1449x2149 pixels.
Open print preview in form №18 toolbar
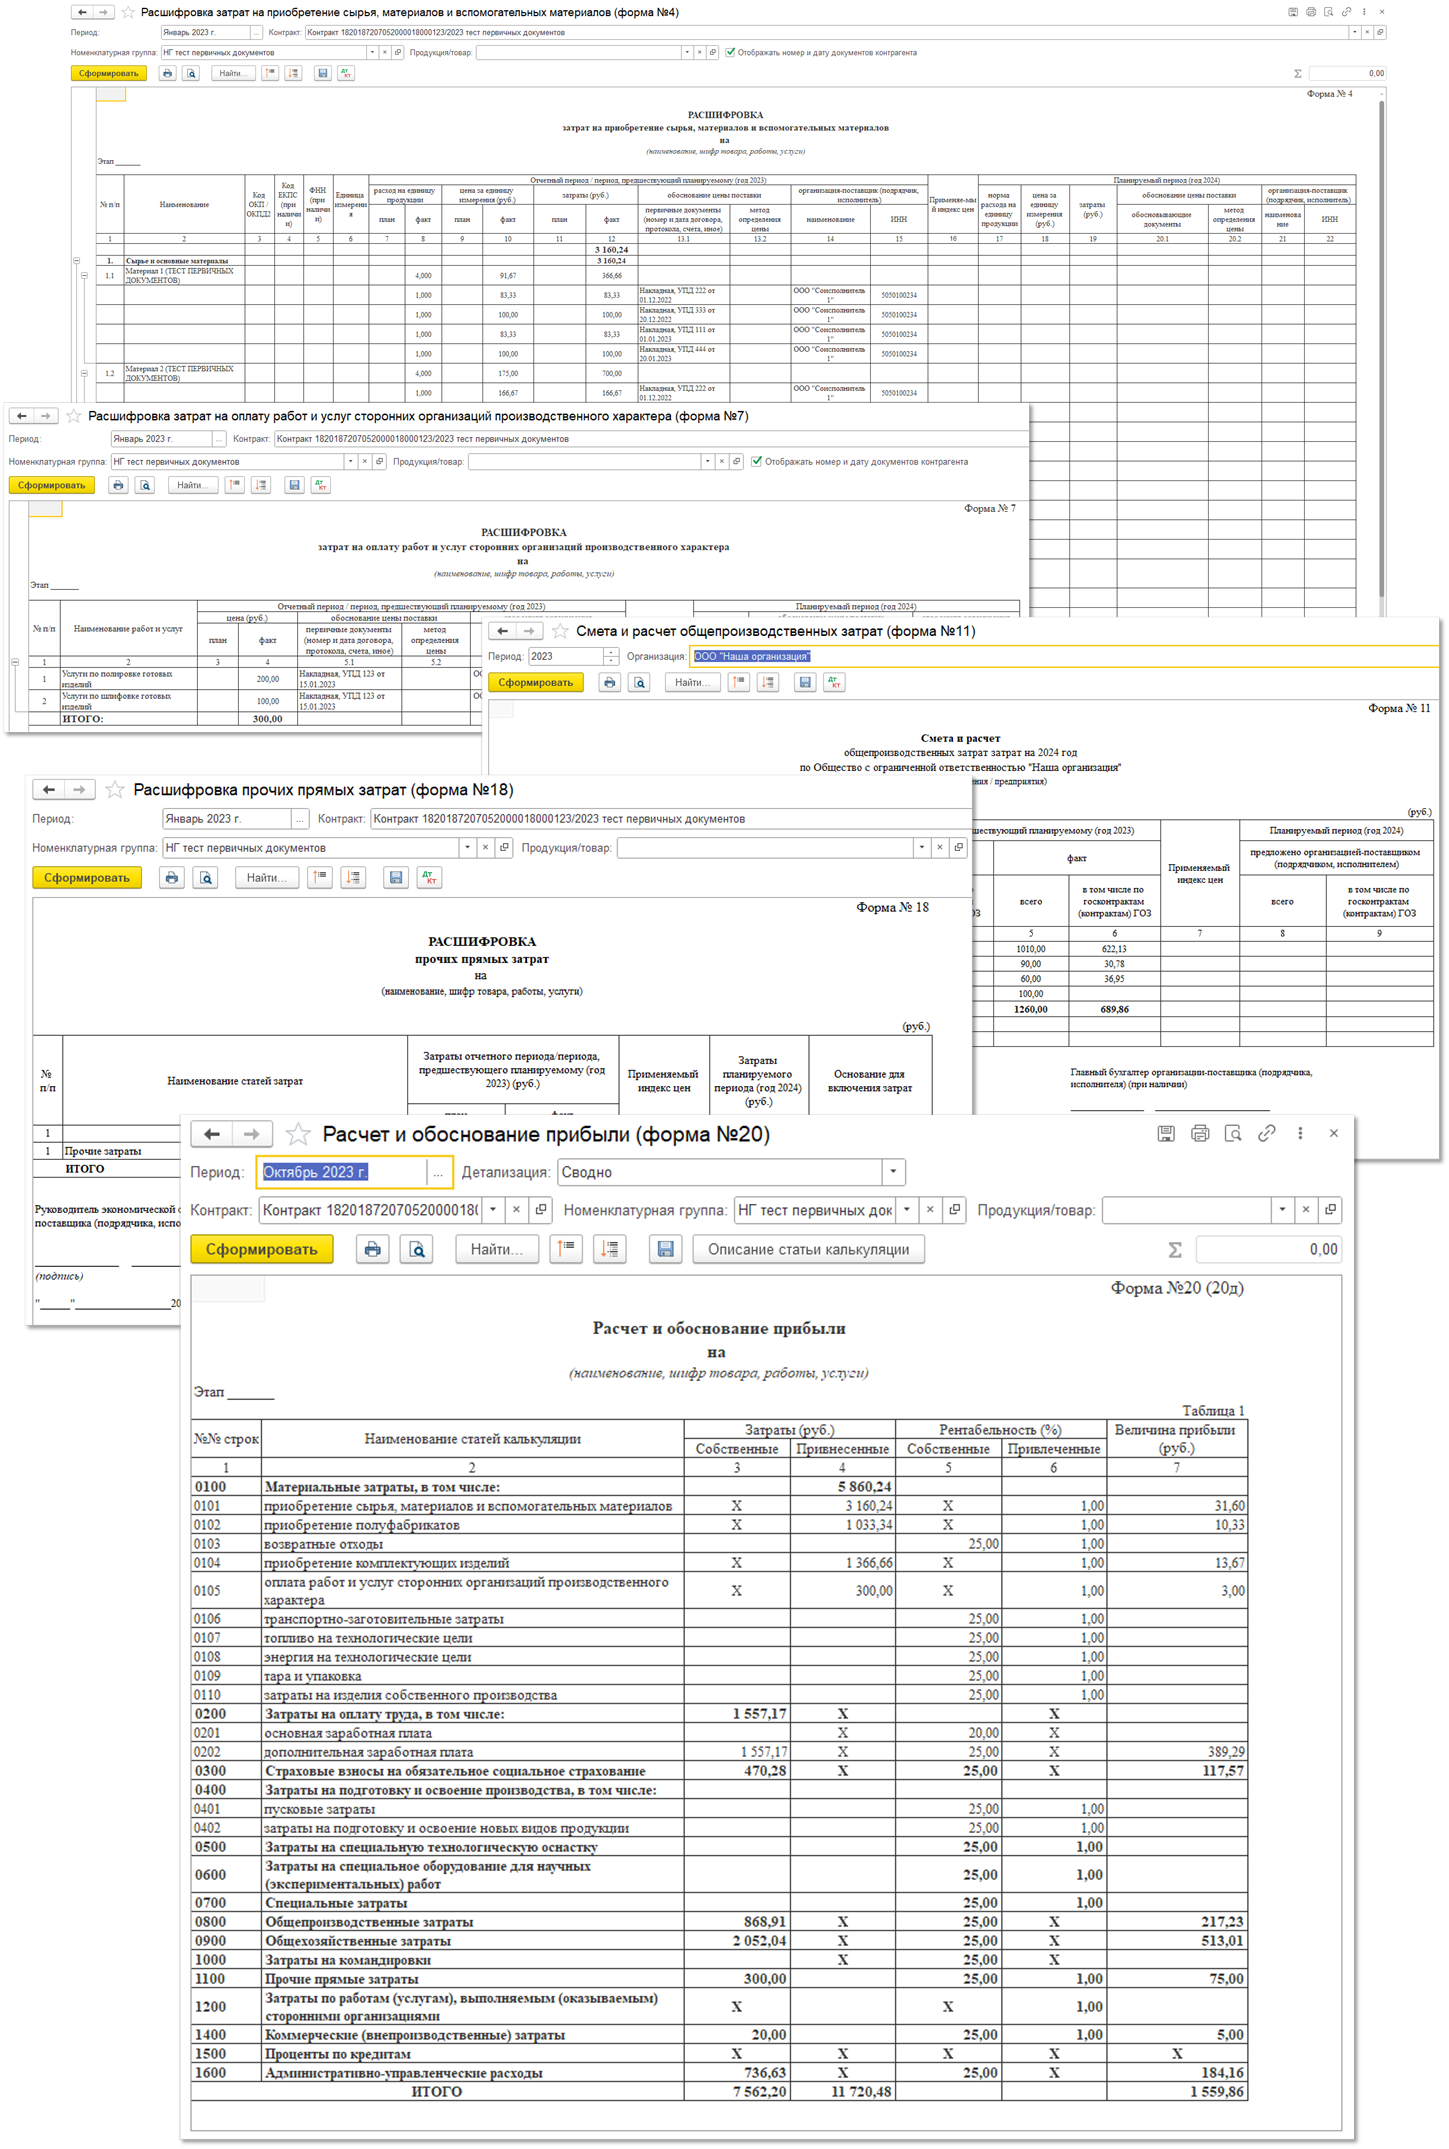pos(206,877)
